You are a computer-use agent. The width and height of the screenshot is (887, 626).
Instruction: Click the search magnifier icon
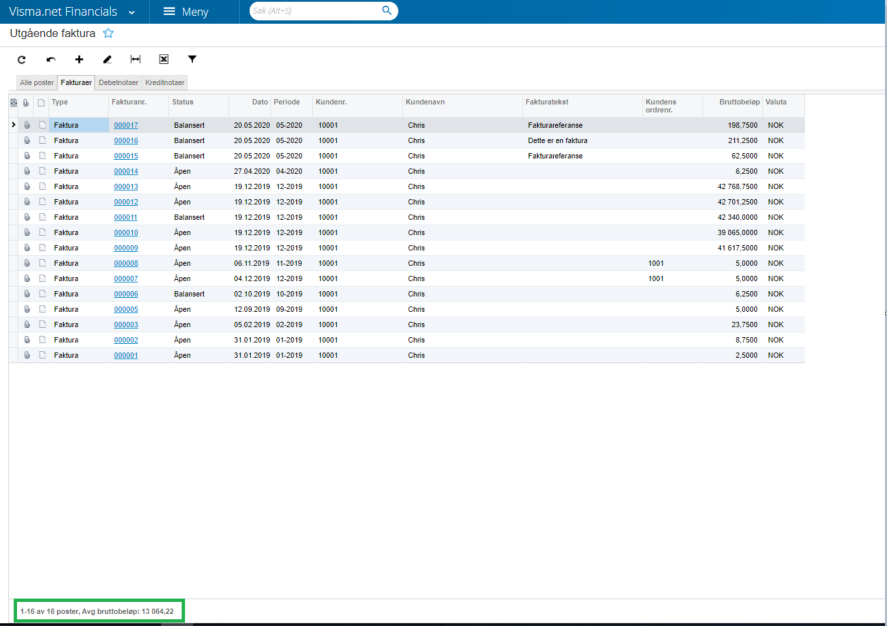pos(387,11)
